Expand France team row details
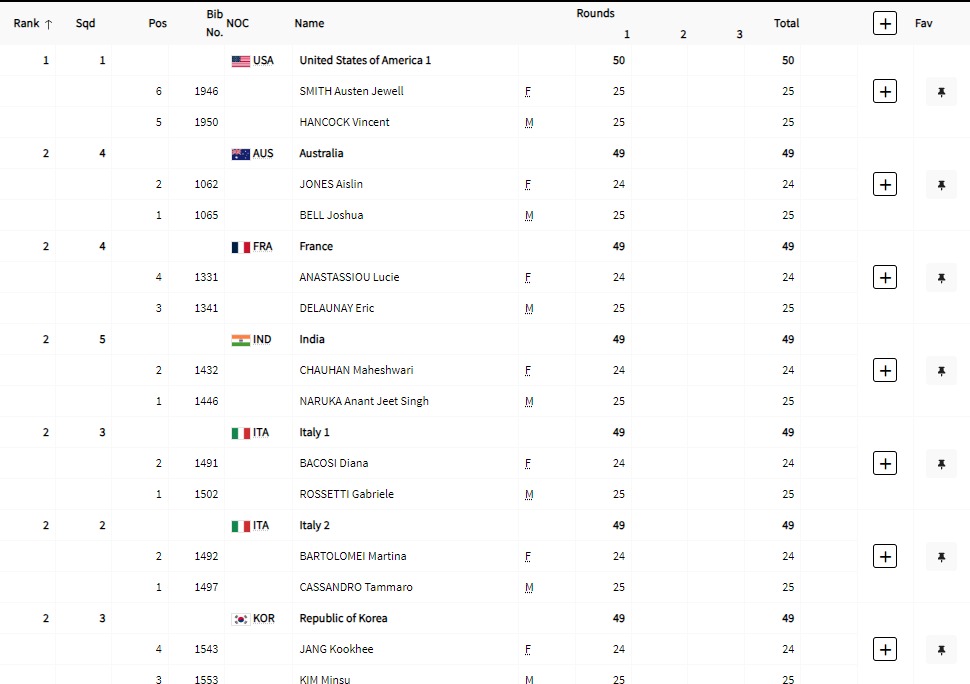The image size is (970, 684). (x=884, y=277)
